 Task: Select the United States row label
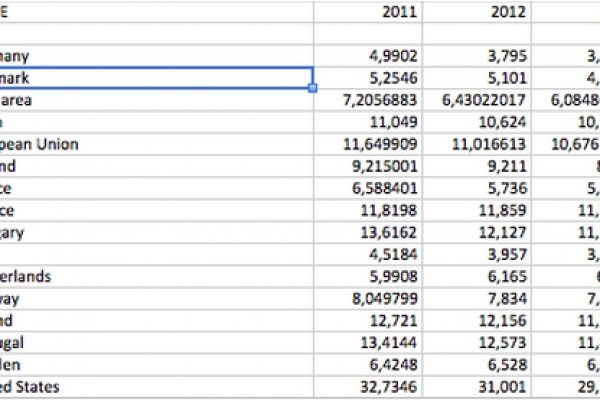point(40,386)
